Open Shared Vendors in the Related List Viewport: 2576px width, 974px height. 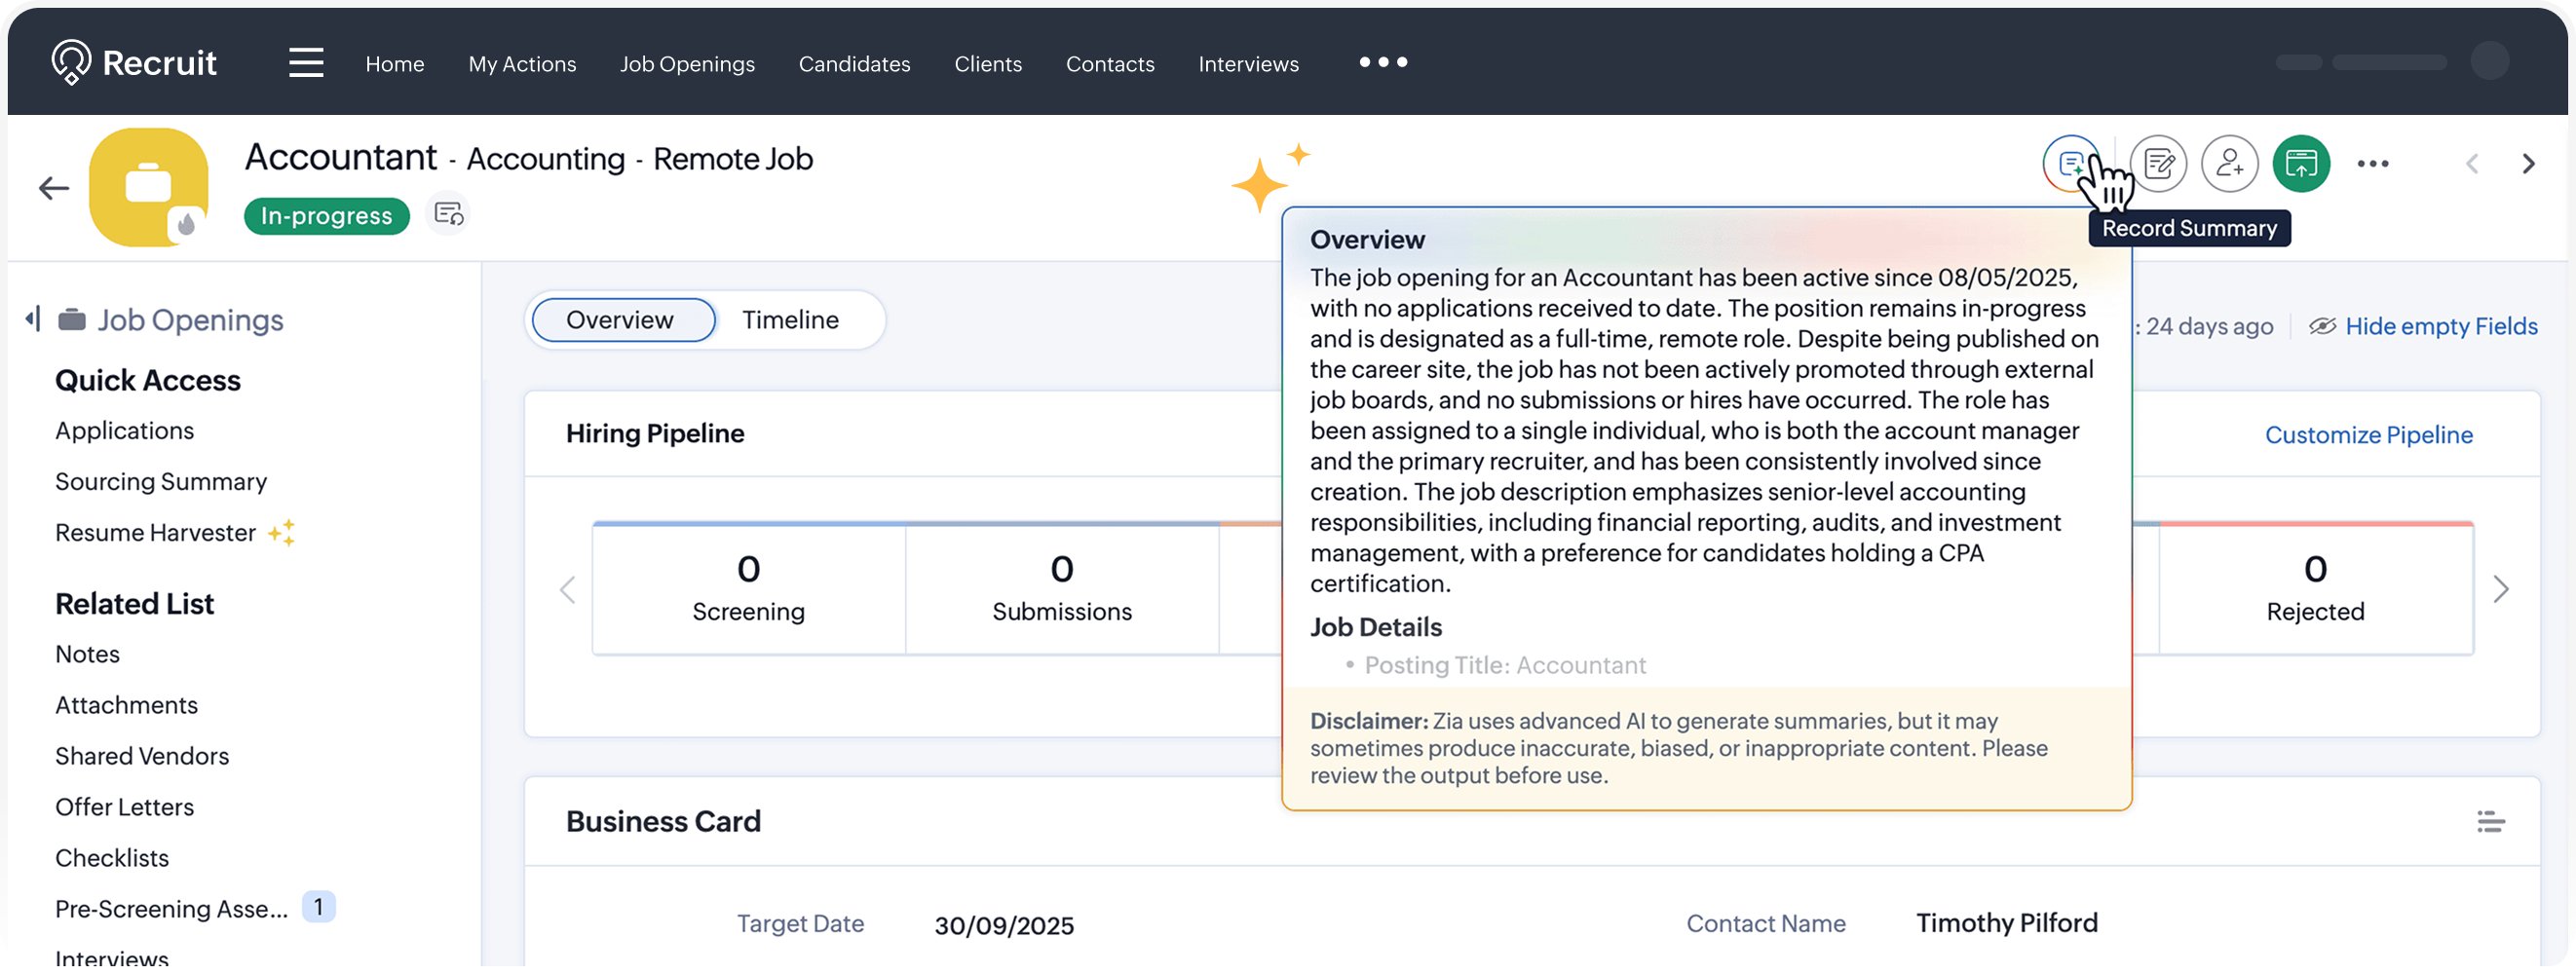[x=142, y=758]
